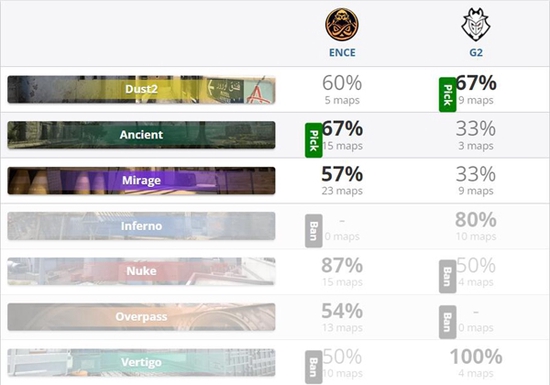Open the G2 team logo
The width and height of the screenshot is (550, 385).
[476, 25]
